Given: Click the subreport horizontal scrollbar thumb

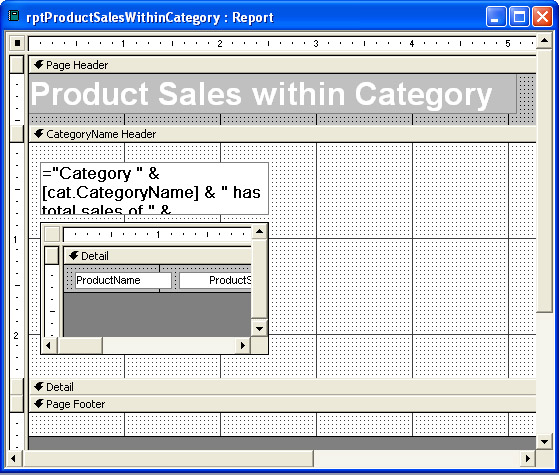Looking at the screenshot, I should [x=80, y=345].
